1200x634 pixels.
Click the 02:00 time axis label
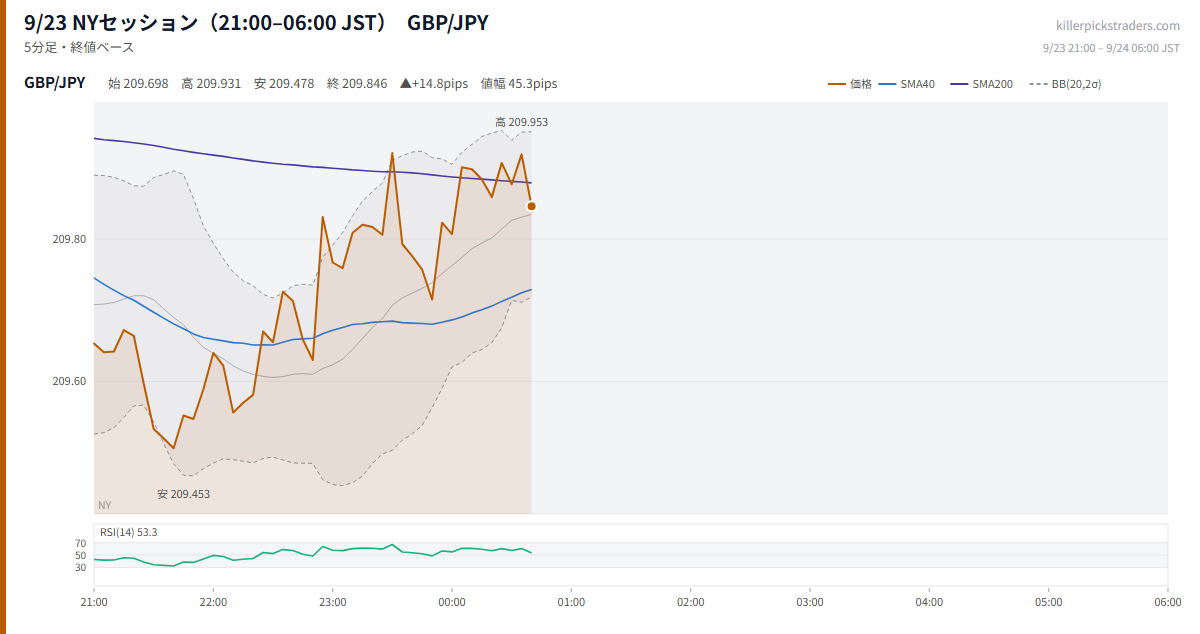click(x=691, y=602)
